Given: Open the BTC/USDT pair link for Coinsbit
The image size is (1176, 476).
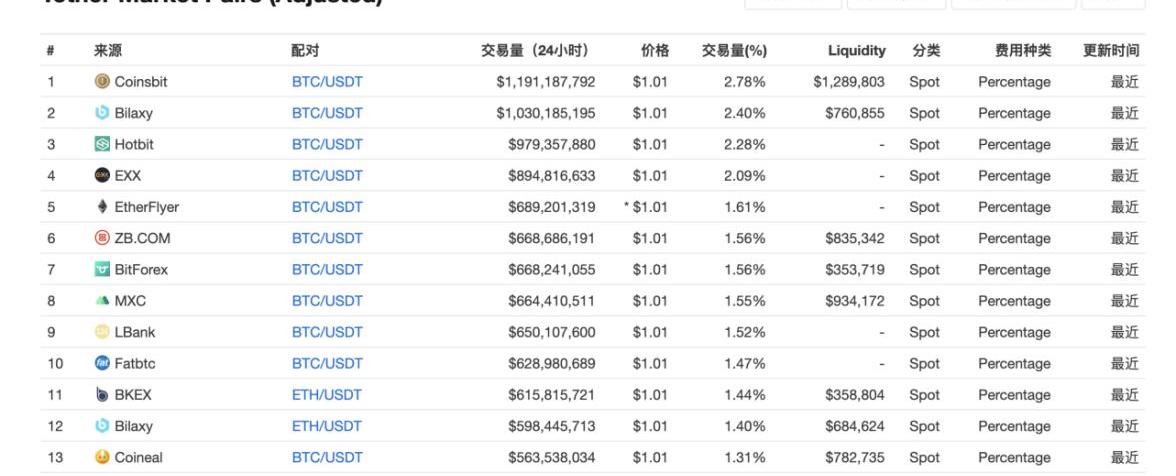Looking at the screenshot, I should pyautogui.click(x=326, y=82).
